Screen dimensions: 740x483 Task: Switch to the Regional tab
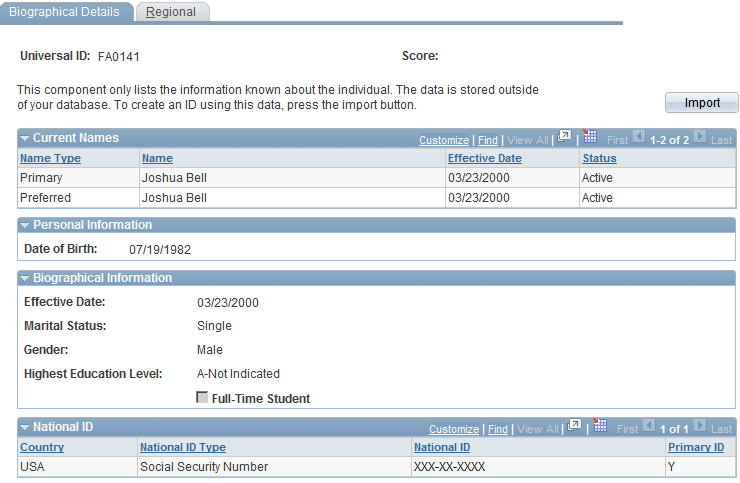click(x=172, y=12)
